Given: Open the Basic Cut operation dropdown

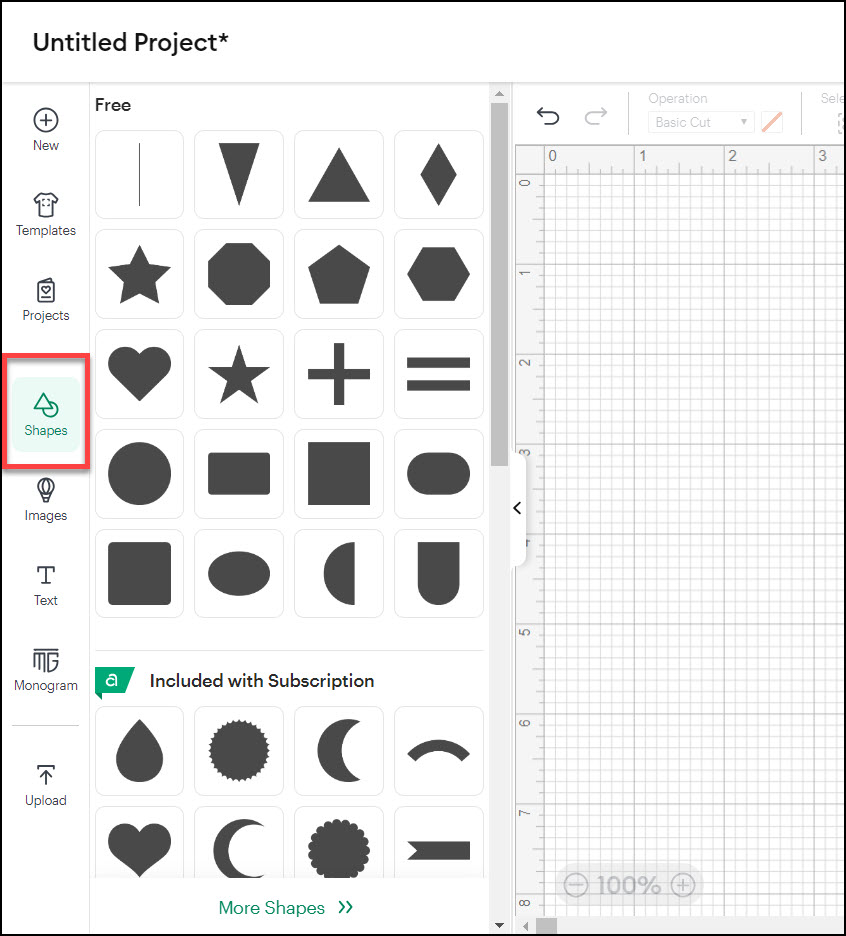Looking at the screenshot, I should (700, 121).
